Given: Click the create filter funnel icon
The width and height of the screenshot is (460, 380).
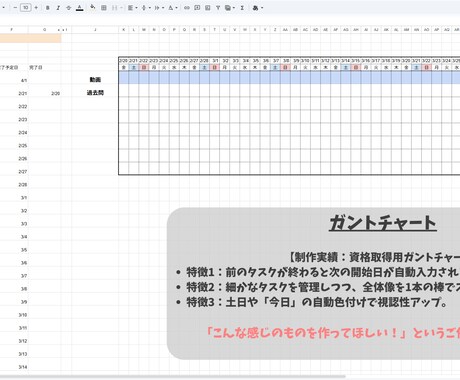Looking at the screenshot, I should (x=218, y=8).
